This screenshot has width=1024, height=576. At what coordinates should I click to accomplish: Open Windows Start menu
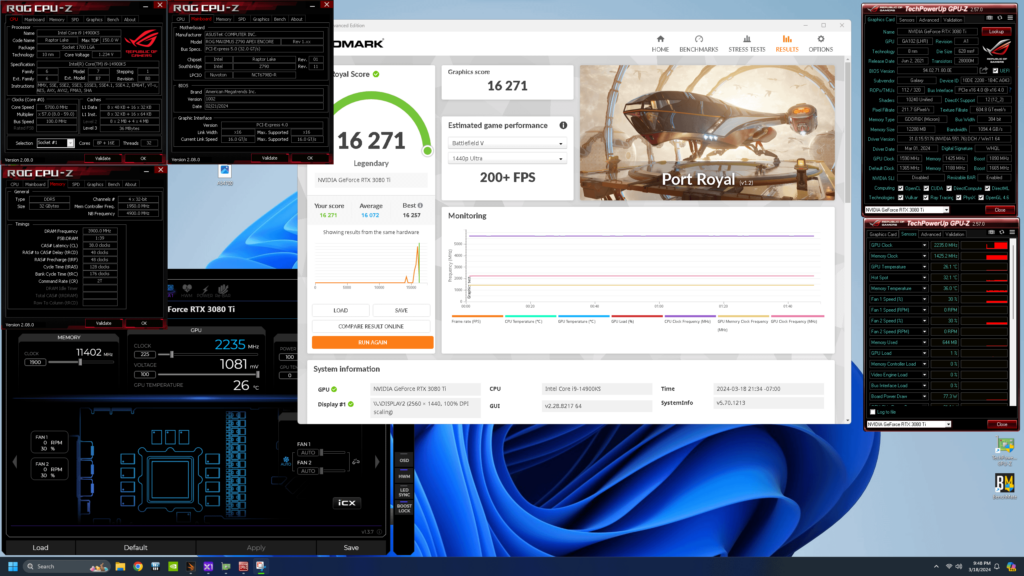point(12,566)
